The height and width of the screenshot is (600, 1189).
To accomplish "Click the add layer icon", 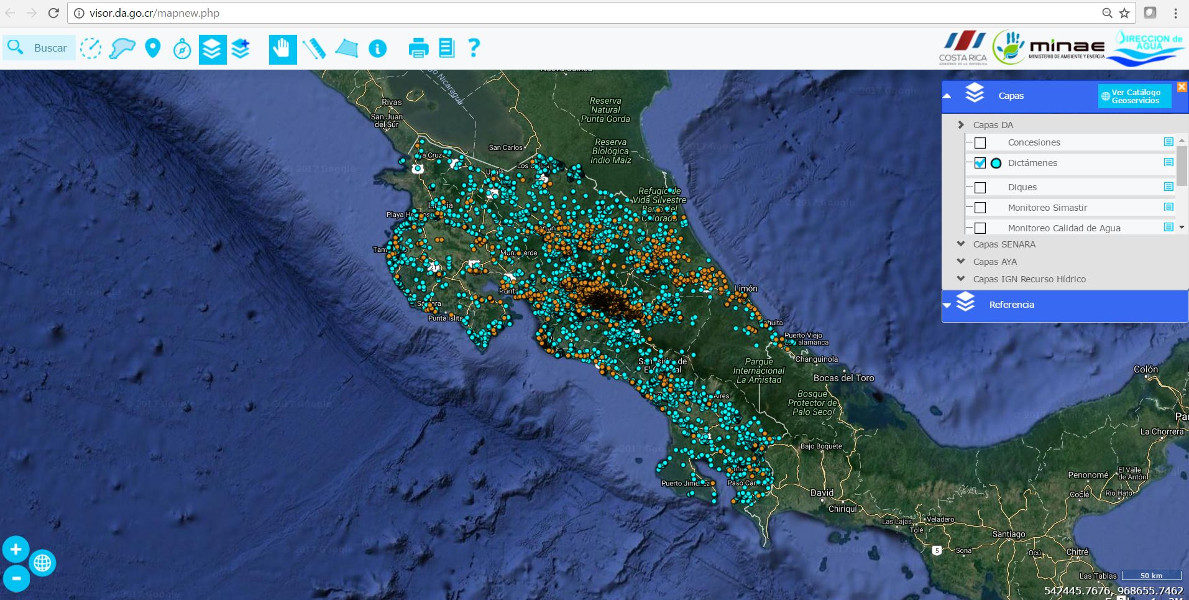I will [x=241, y=48].
